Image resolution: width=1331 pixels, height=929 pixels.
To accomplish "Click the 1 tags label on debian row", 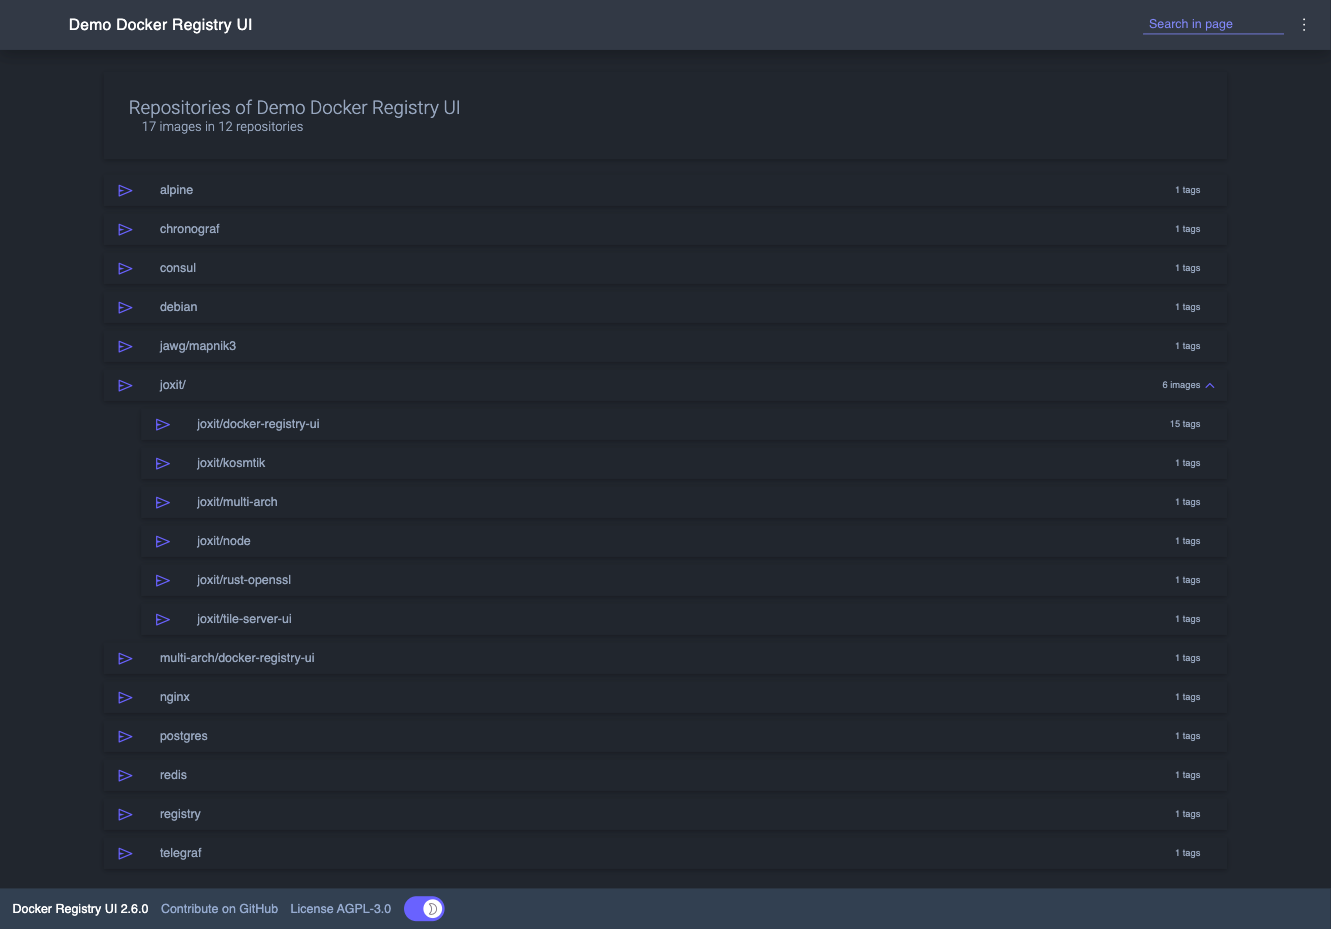I will pyautogui.click(x=1188, y=307).
